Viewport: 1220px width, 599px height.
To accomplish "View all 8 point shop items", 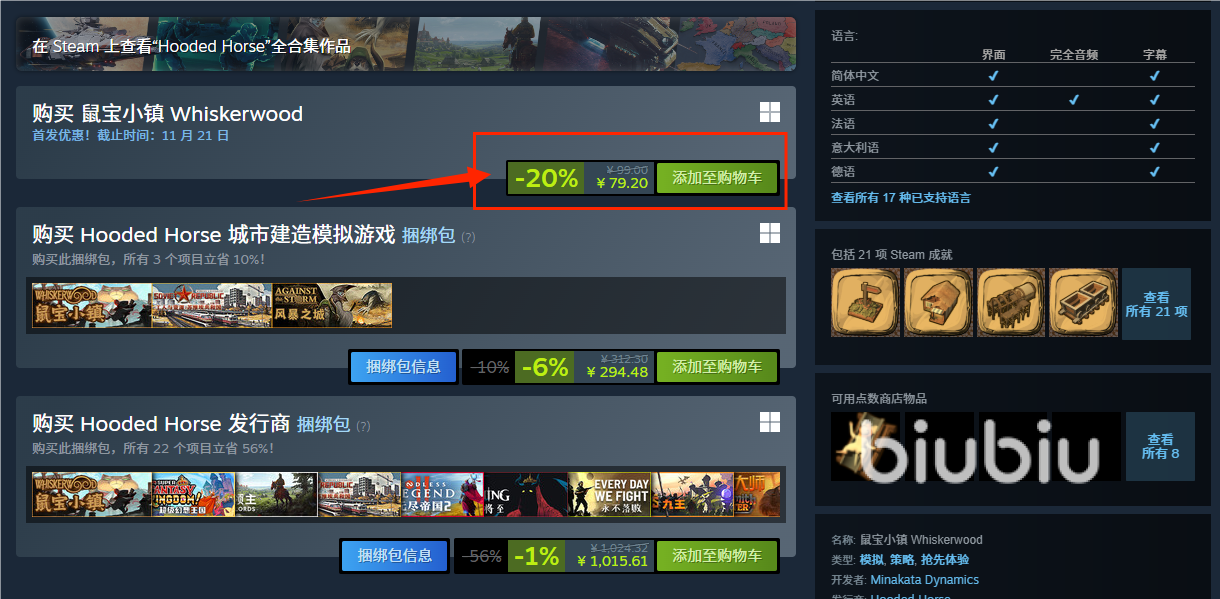I will point(1160,446).
